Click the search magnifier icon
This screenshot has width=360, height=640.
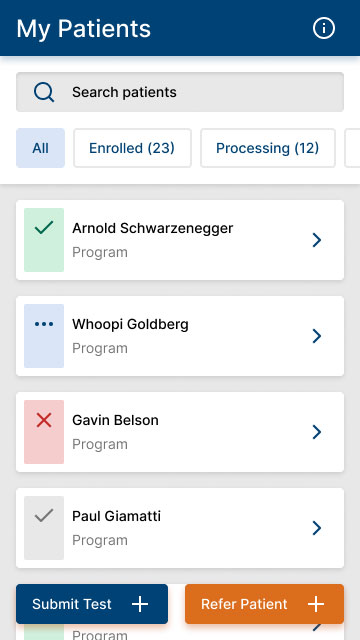point(44,92)
